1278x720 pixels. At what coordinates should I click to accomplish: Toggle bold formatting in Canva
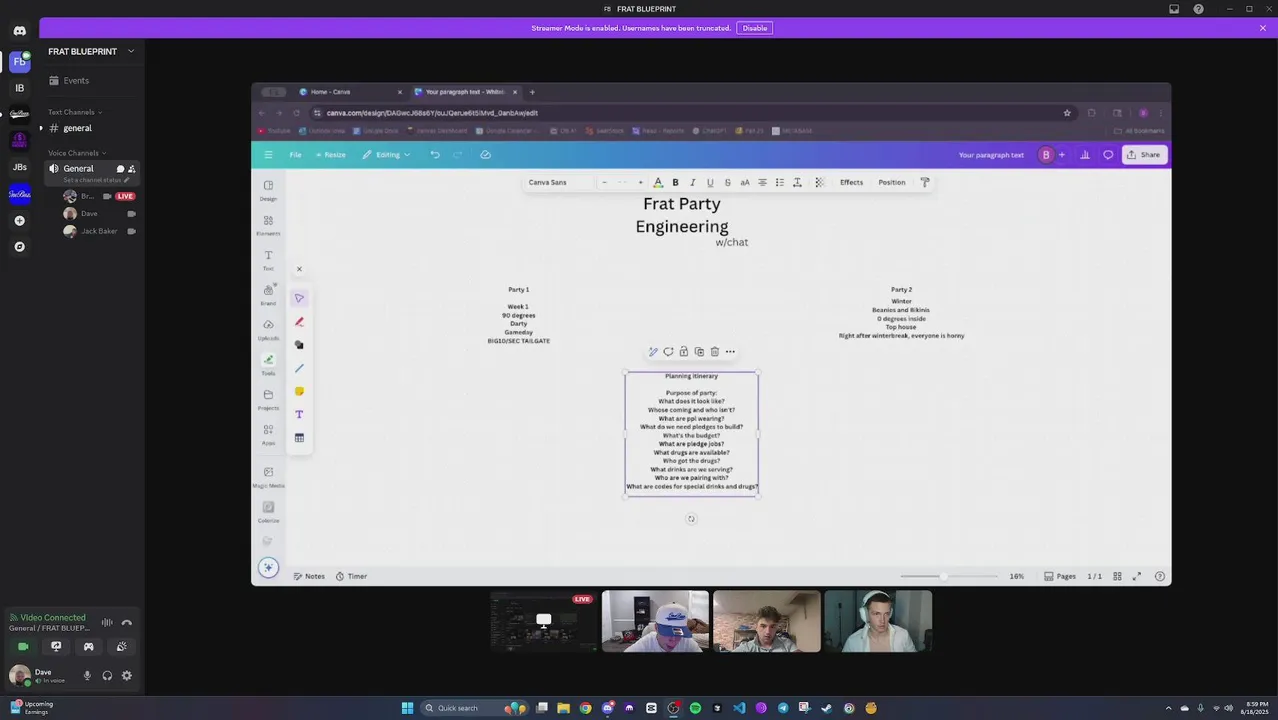pos(675,183)
